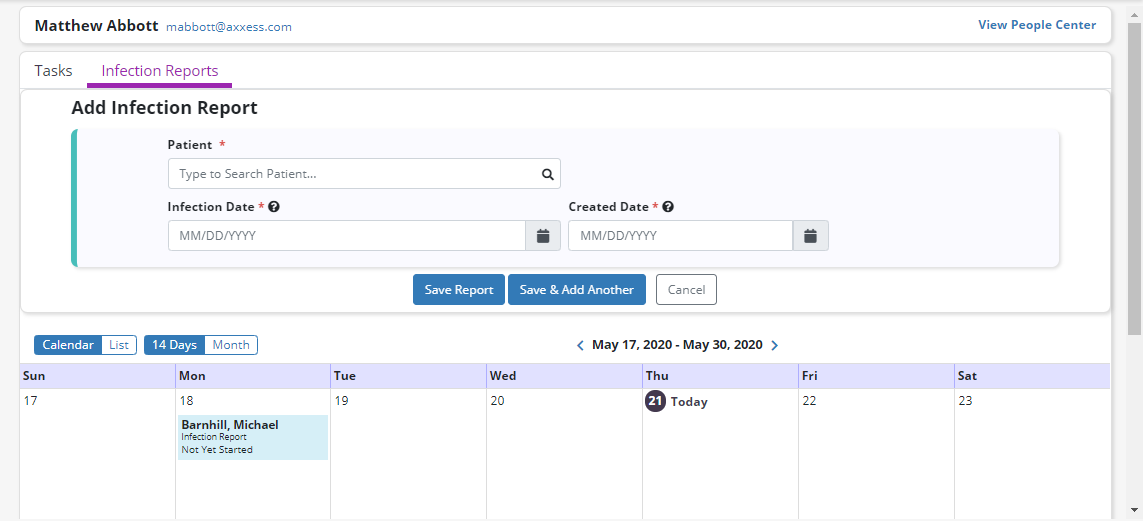Switch to List view
The height and width of the screenshot is (521, 1143).
(x=118, y=345)
